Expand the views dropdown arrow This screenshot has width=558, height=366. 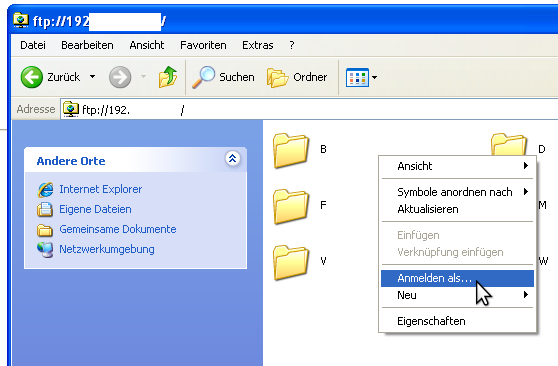click(374, 77)
